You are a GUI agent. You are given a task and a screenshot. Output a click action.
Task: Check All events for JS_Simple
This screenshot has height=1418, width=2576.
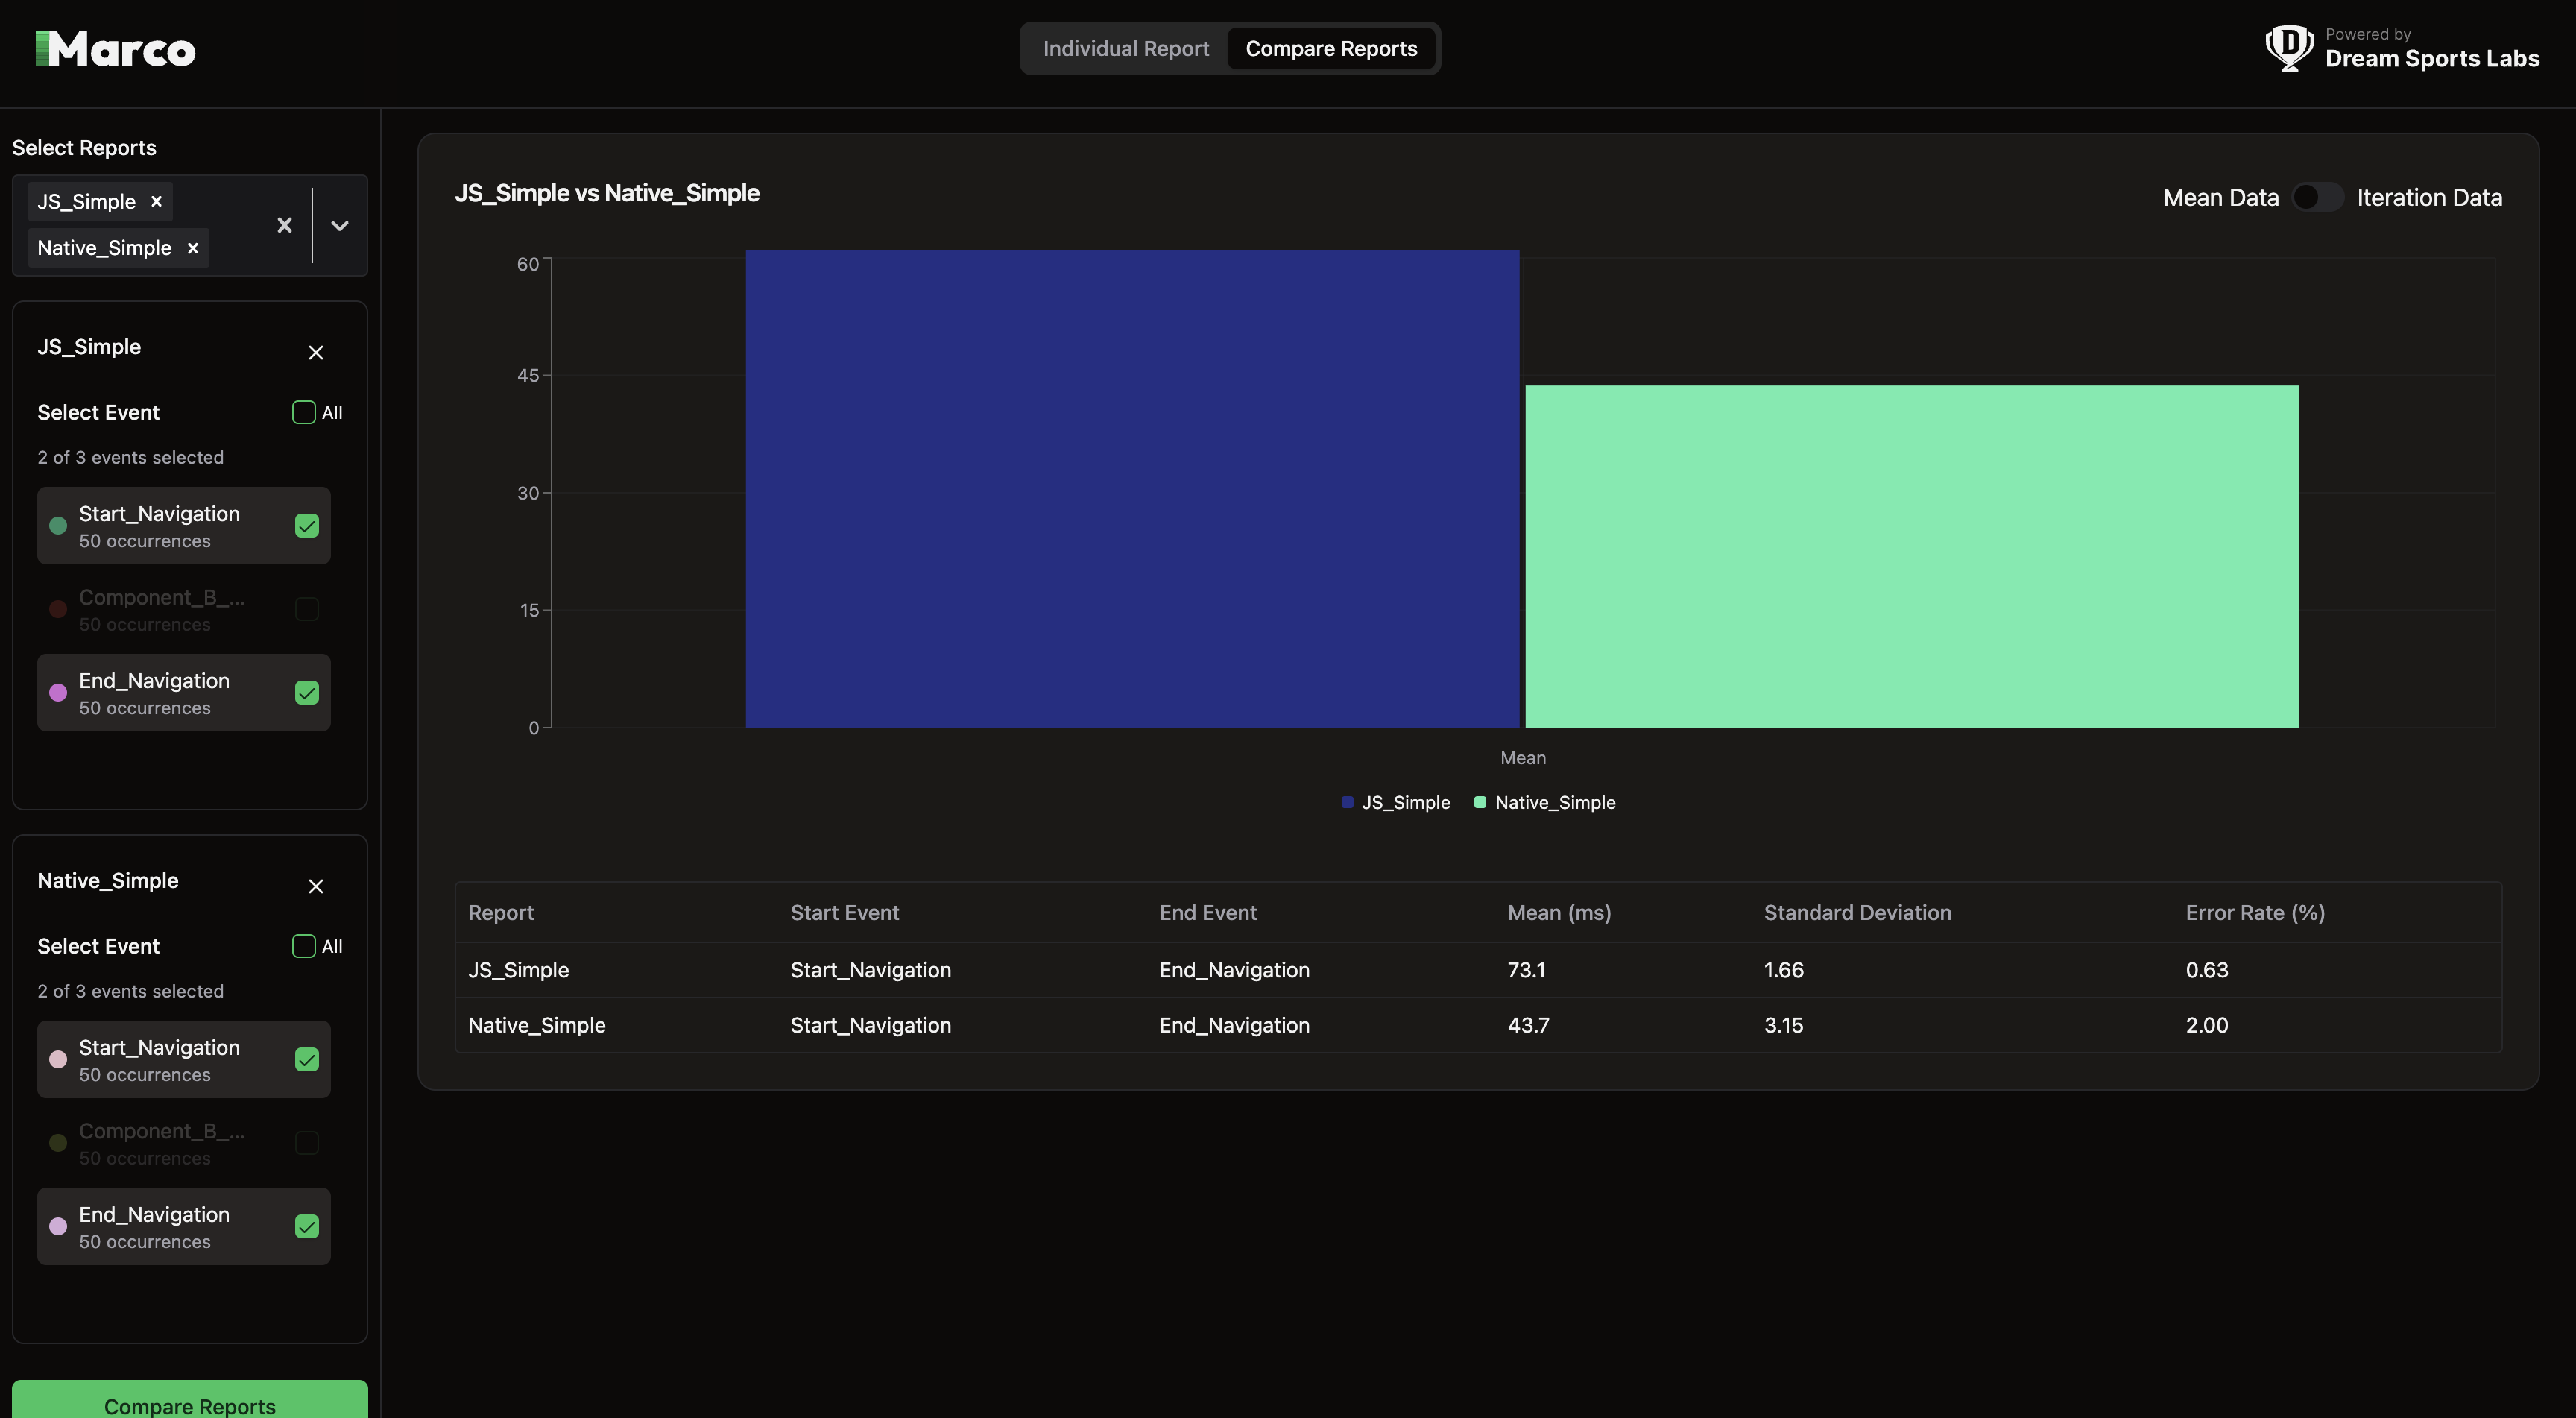[x=304, y=412]
